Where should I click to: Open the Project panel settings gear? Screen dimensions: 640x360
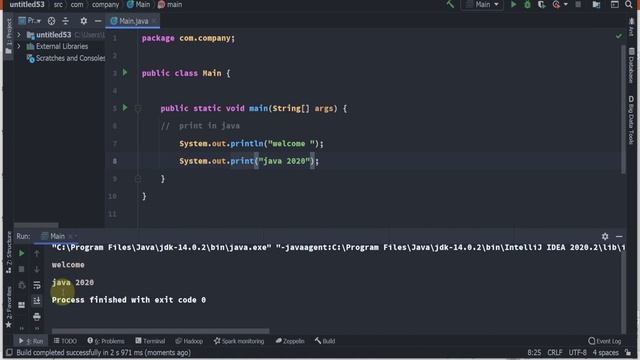[x=84, y=21]
